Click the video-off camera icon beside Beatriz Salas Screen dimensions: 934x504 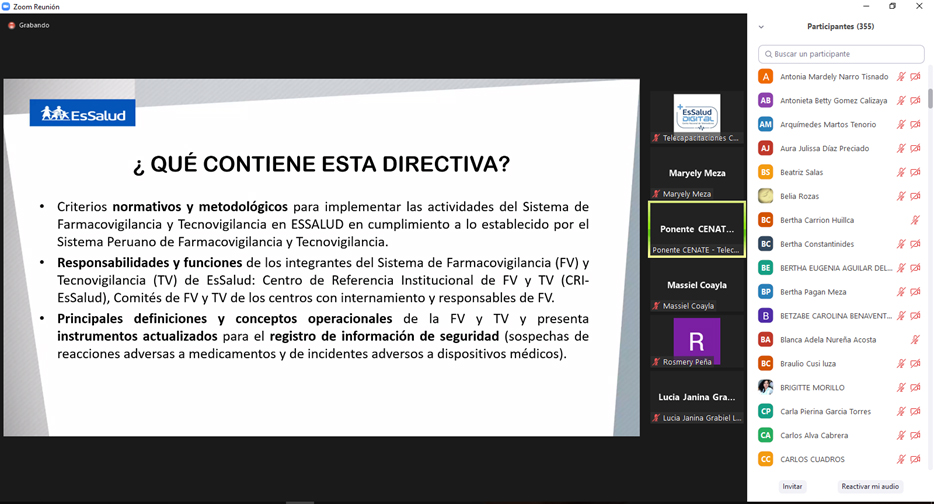[916, 172]
